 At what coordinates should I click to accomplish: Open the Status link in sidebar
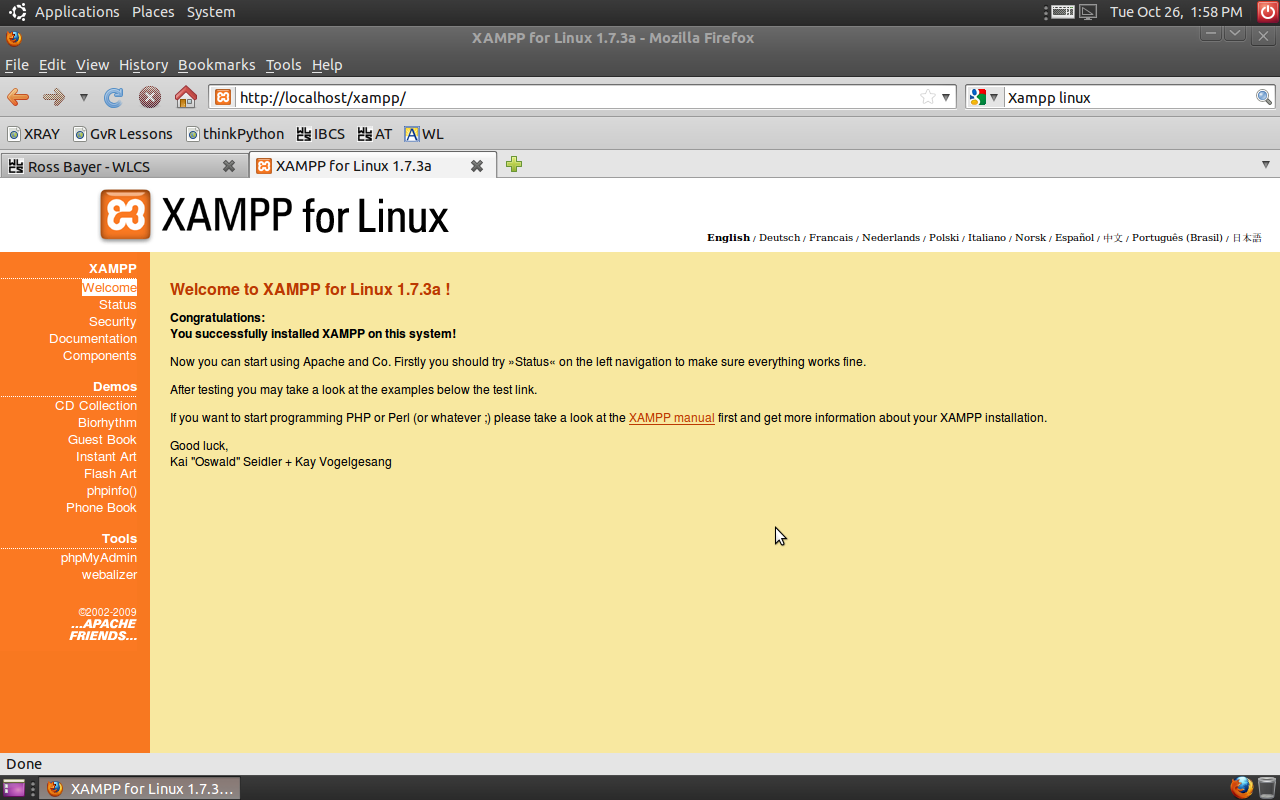tap(117, 304)
